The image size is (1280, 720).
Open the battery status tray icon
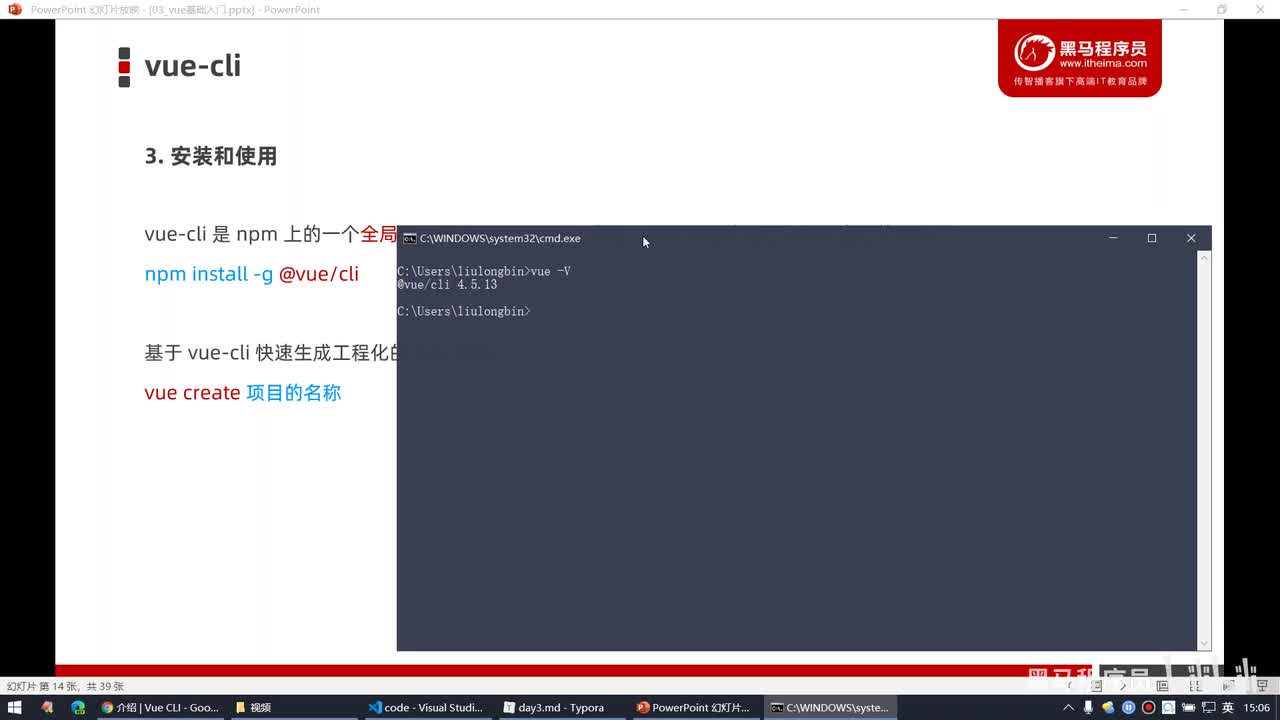1188,707
